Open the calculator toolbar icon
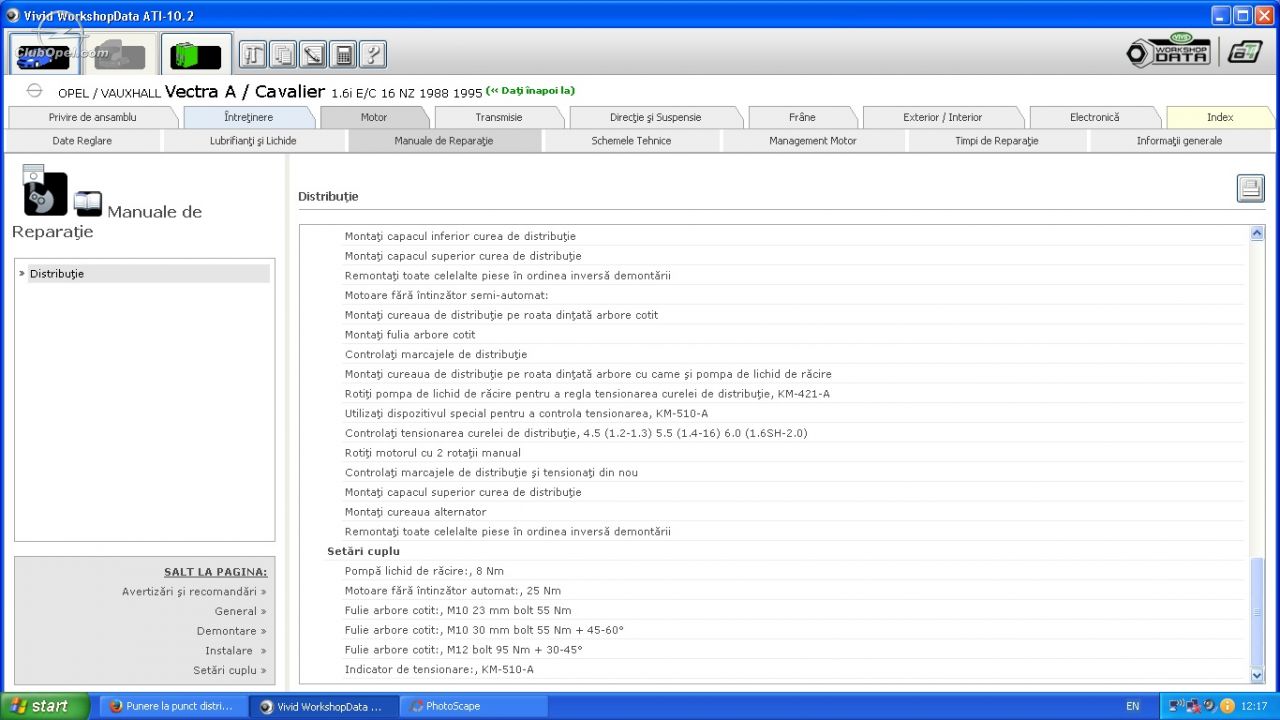The width and height of the screenshot is (1280, 720). (343, 54)
